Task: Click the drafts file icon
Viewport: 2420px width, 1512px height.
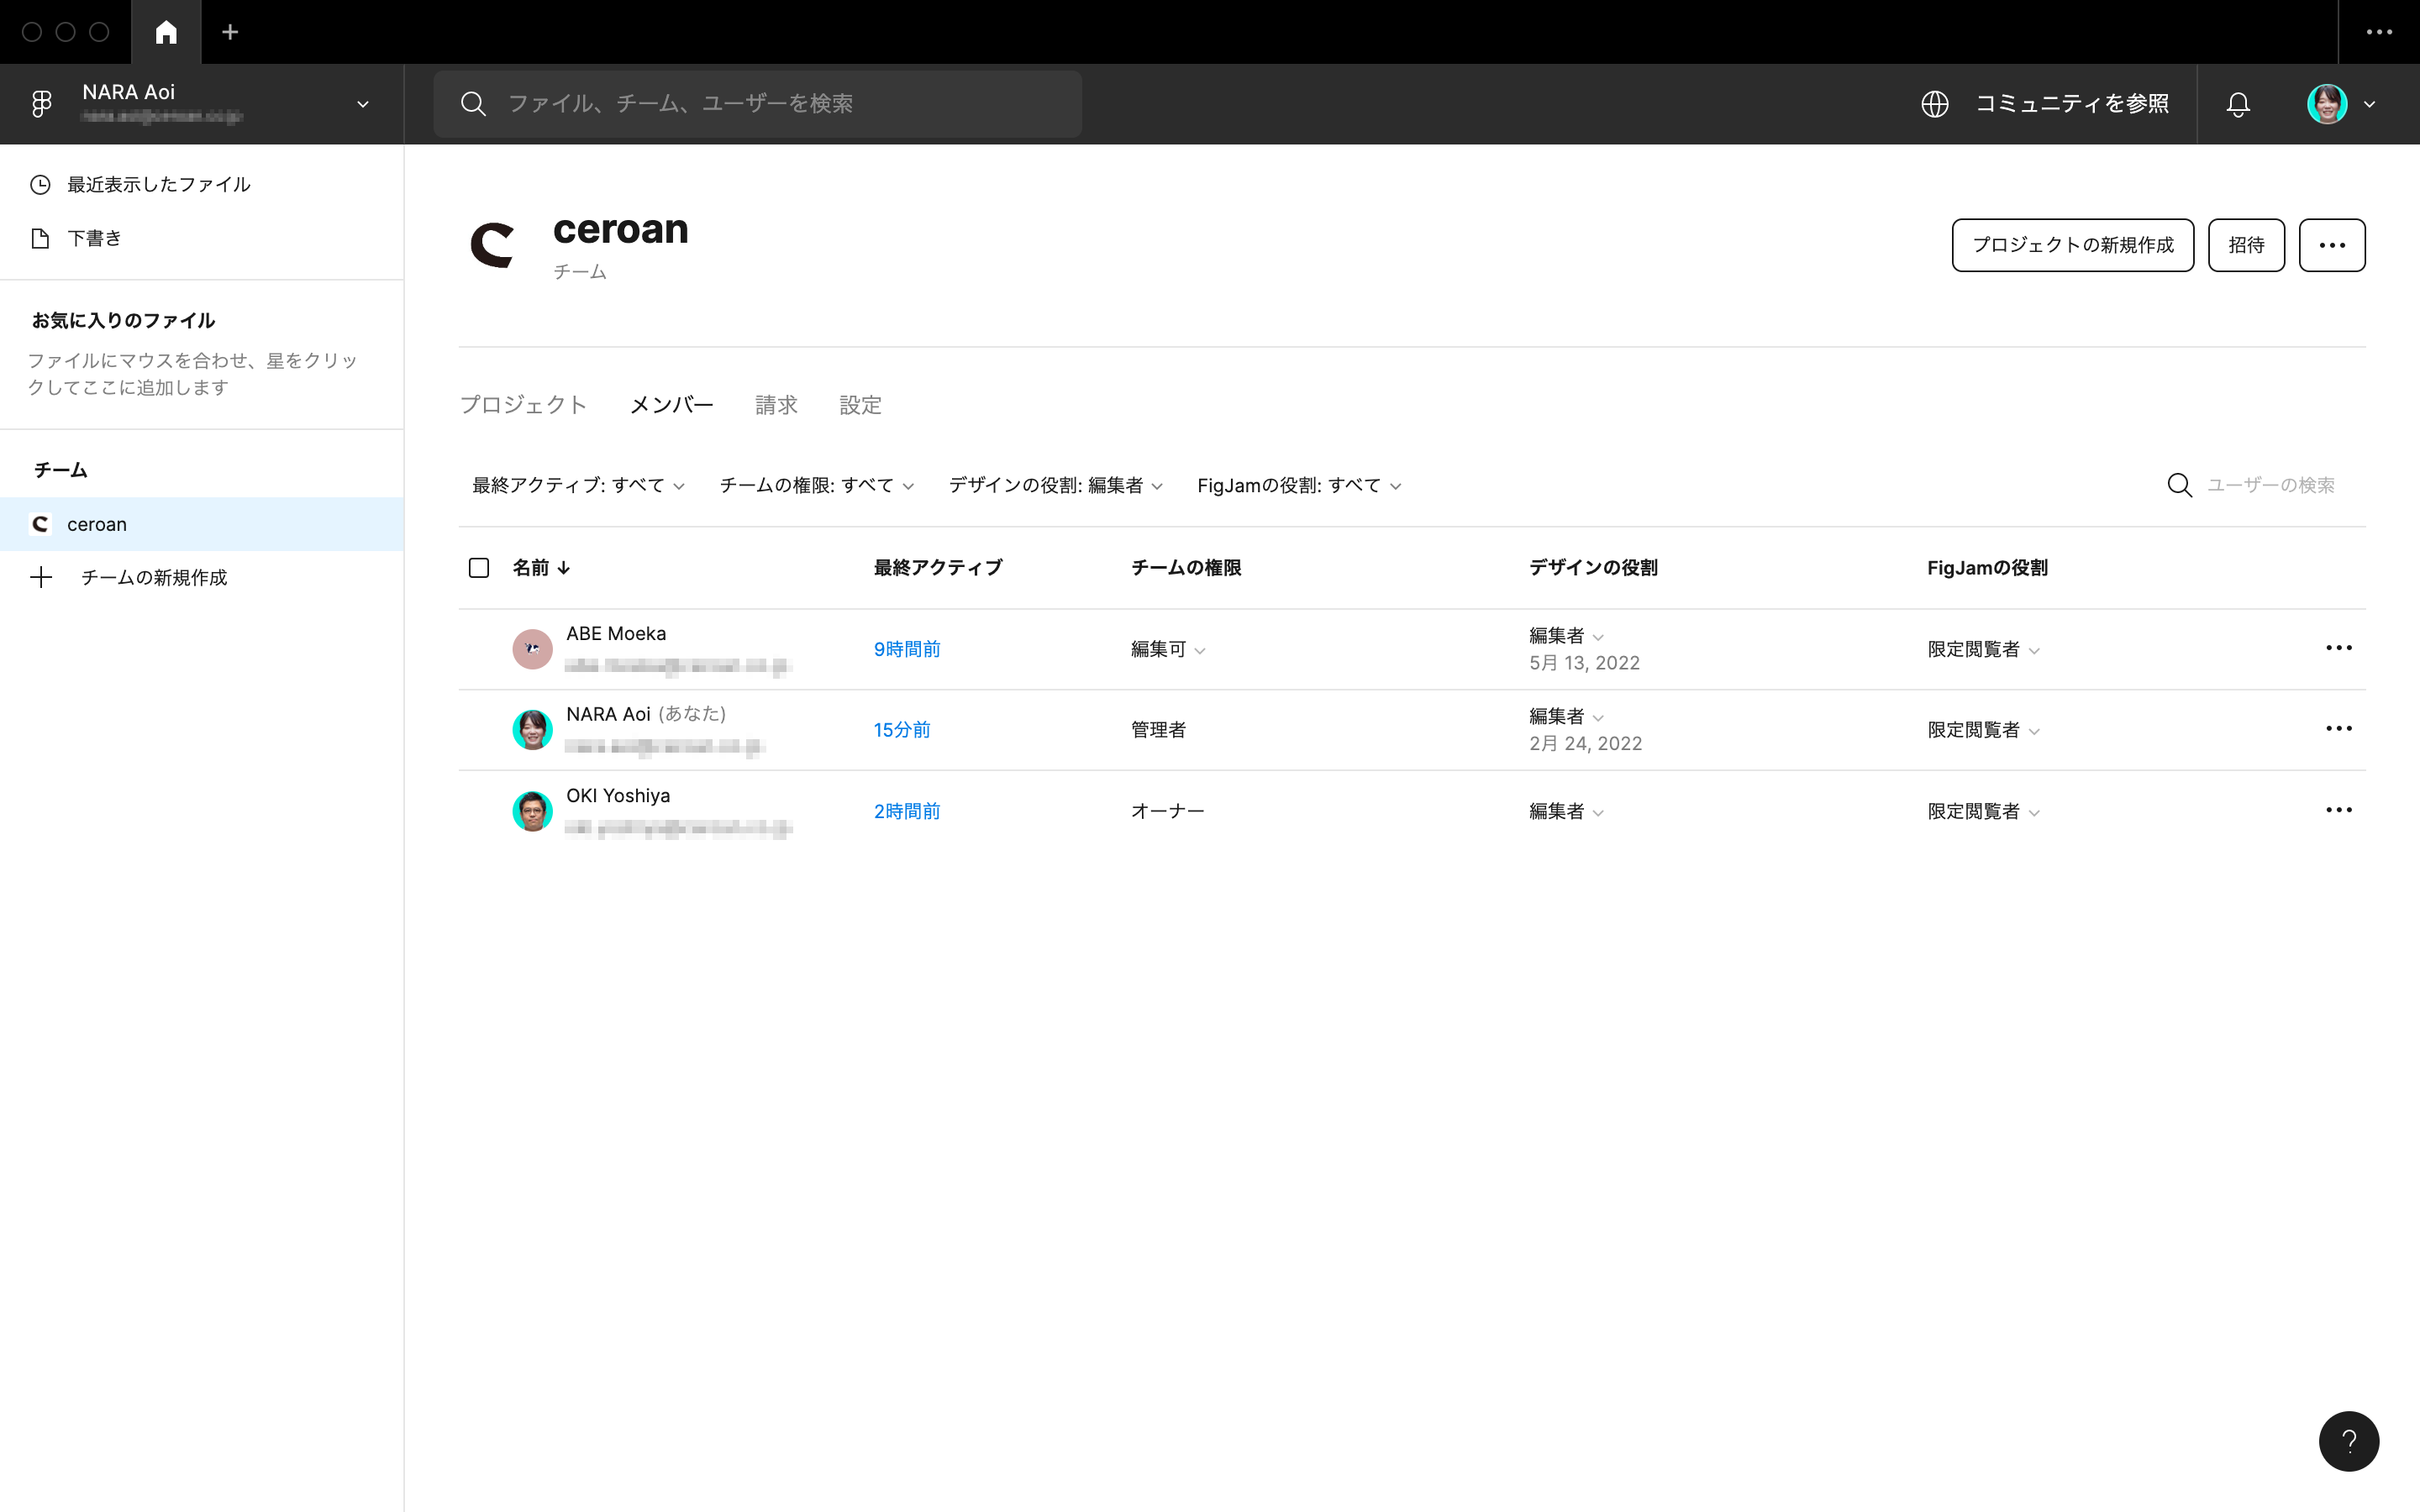Action: pos(40,238)
